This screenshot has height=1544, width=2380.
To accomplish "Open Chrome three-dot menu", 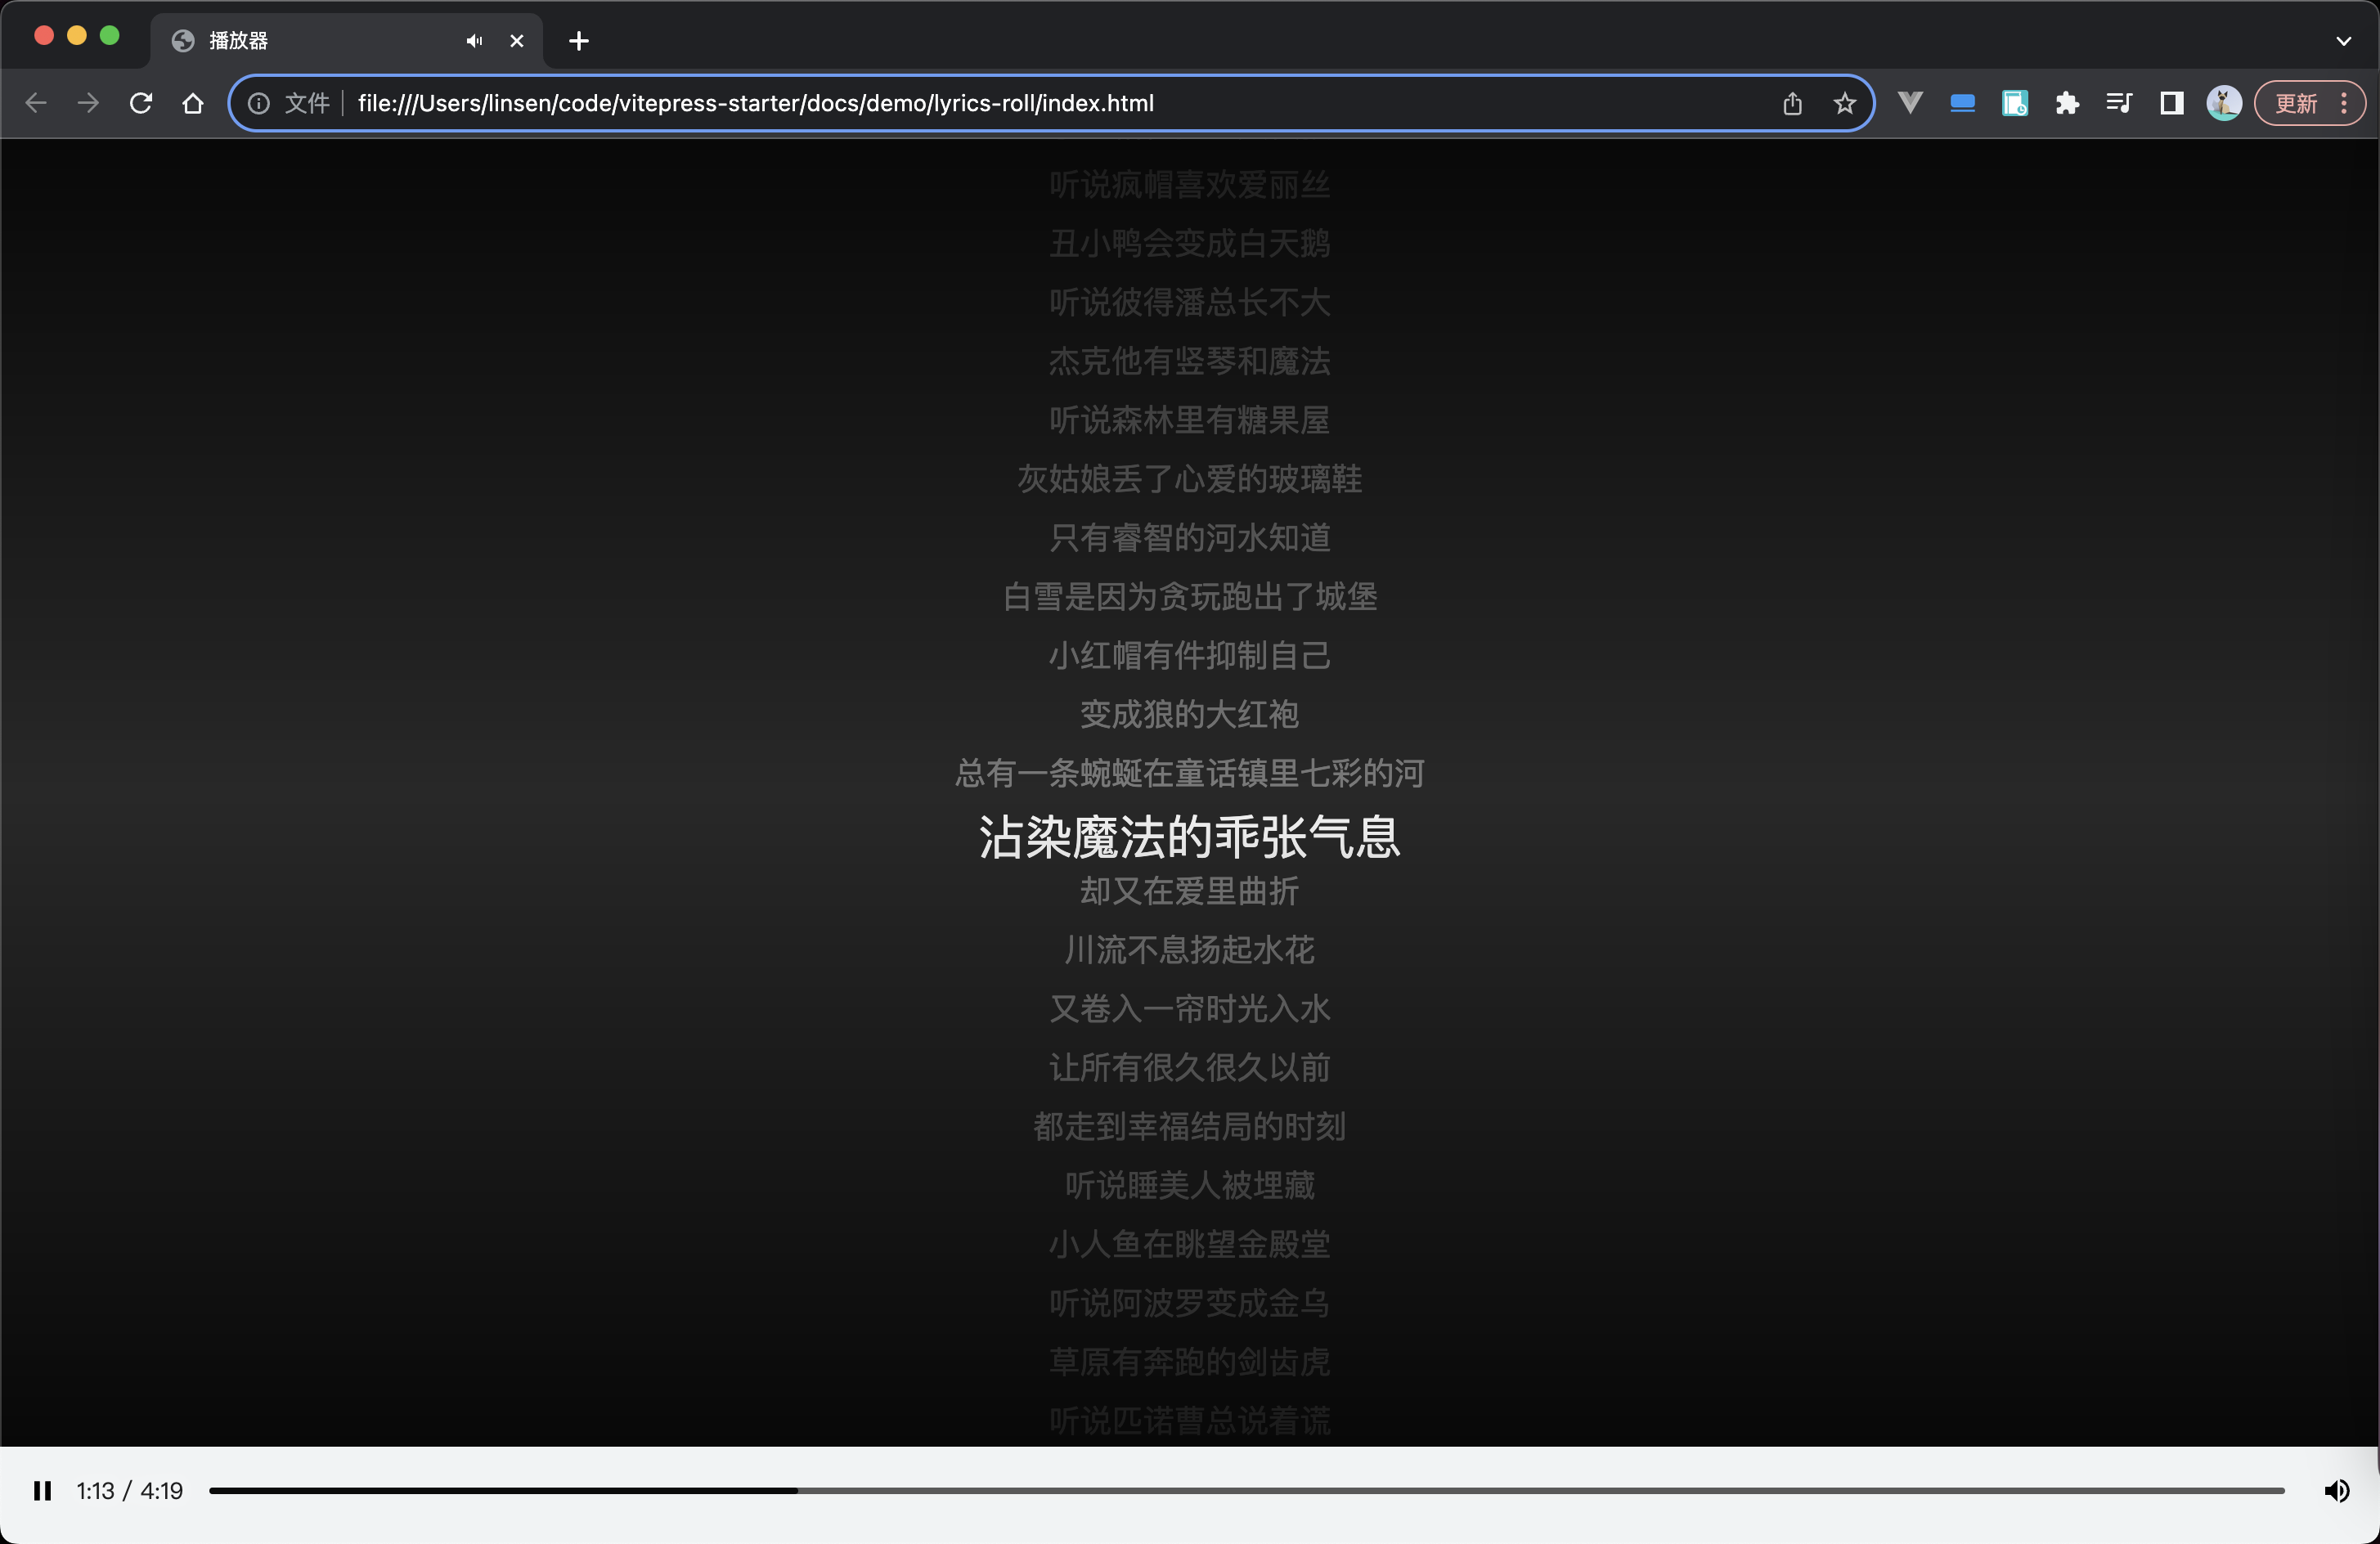I will (x=2344, y=103).
